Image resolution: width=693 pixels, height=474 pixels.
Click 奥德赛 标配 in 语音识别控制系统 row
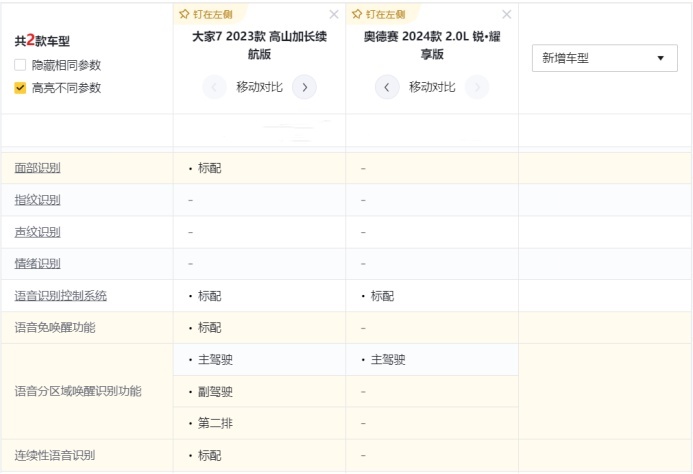382,296
